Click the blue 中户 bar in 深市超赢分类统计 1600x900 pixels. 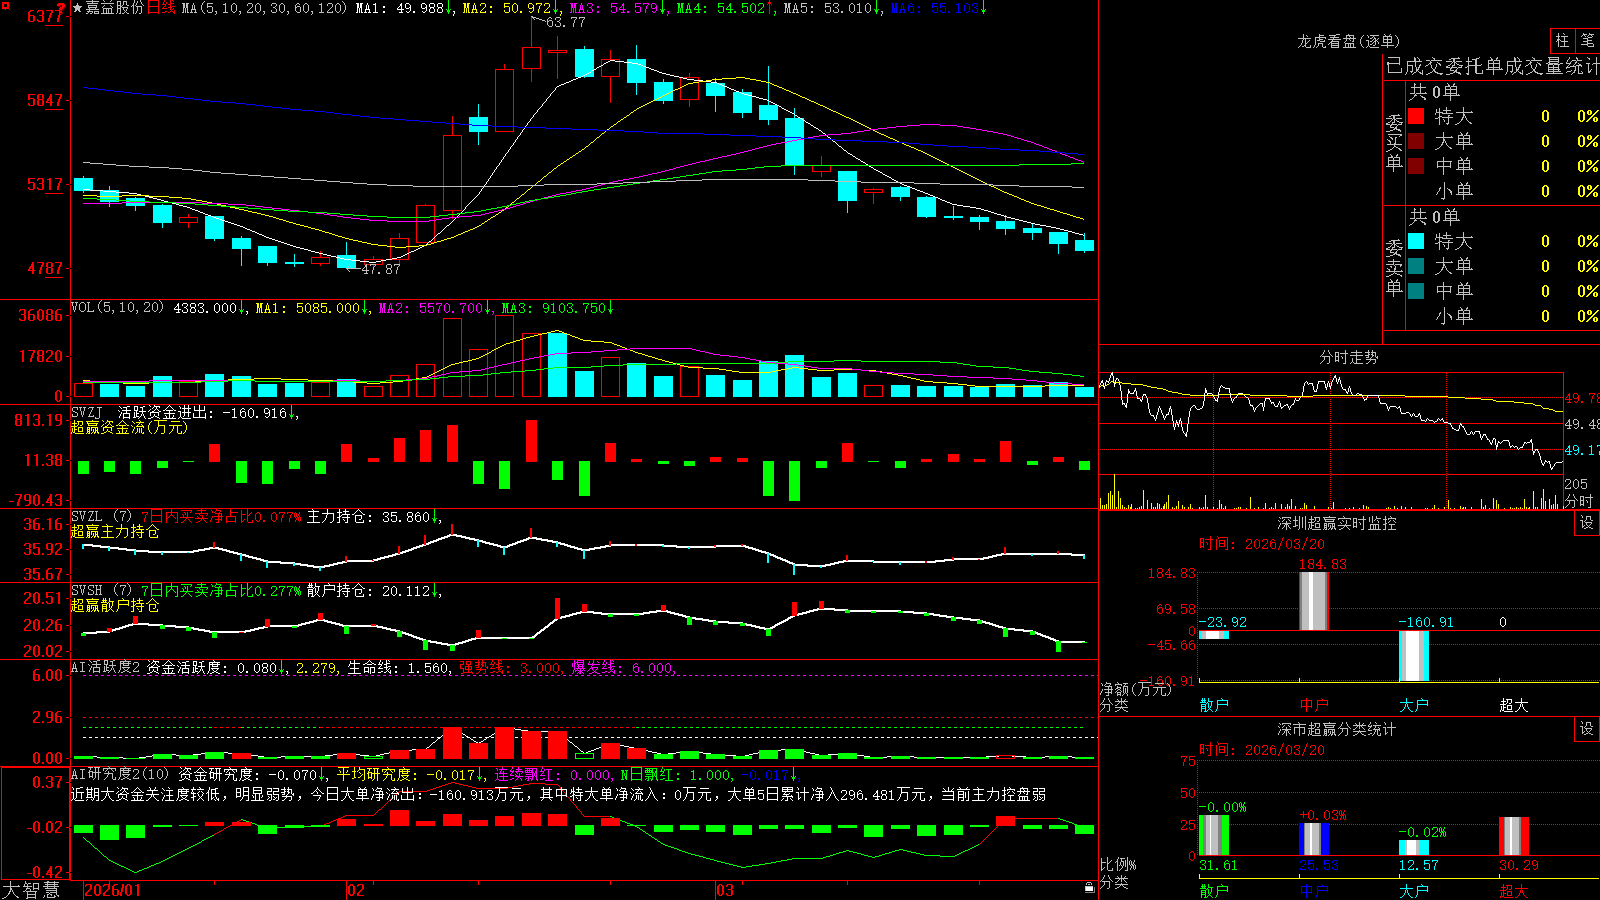click(x=1314, y=839)
